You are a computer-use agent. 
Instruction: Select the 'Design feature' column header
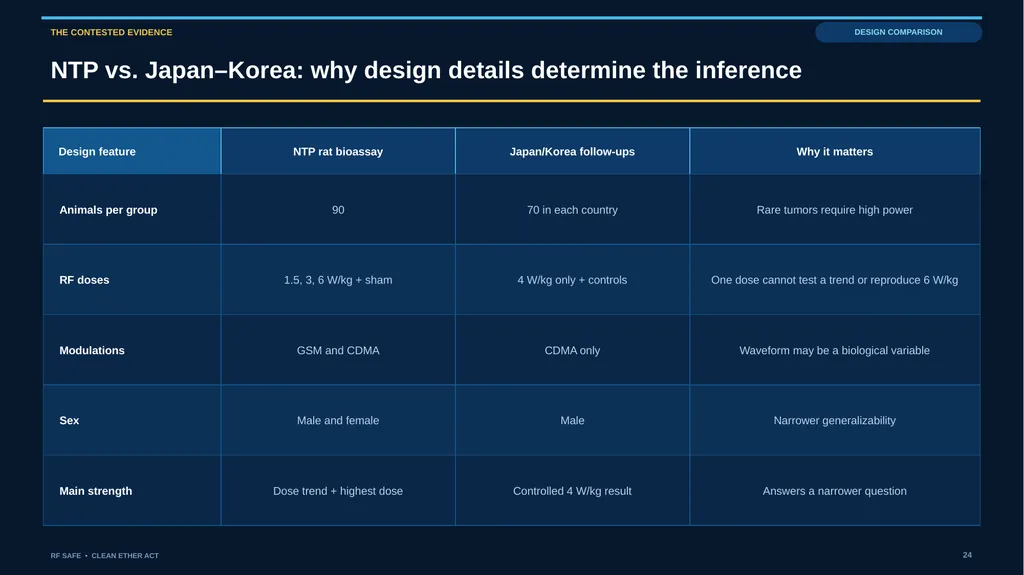click(132, 152)
